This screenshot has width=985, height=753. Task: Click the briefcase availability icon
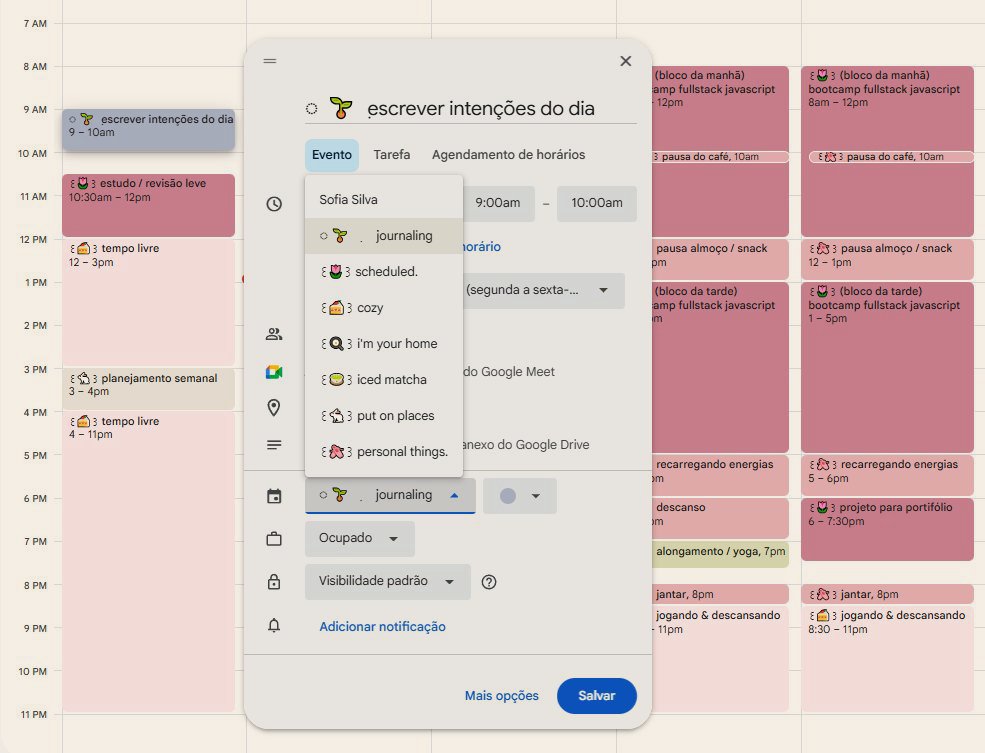[274, 539]
